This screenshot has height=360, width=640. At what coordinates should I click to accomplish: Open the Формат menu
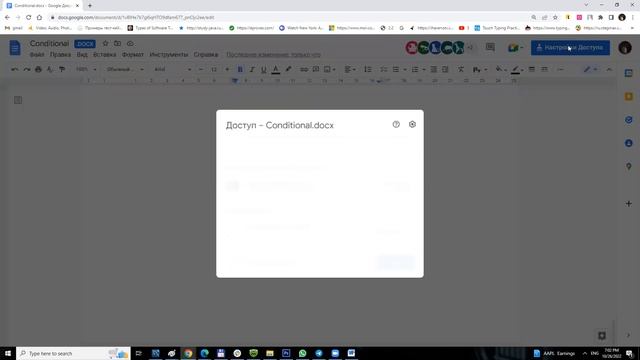point(133,55)
